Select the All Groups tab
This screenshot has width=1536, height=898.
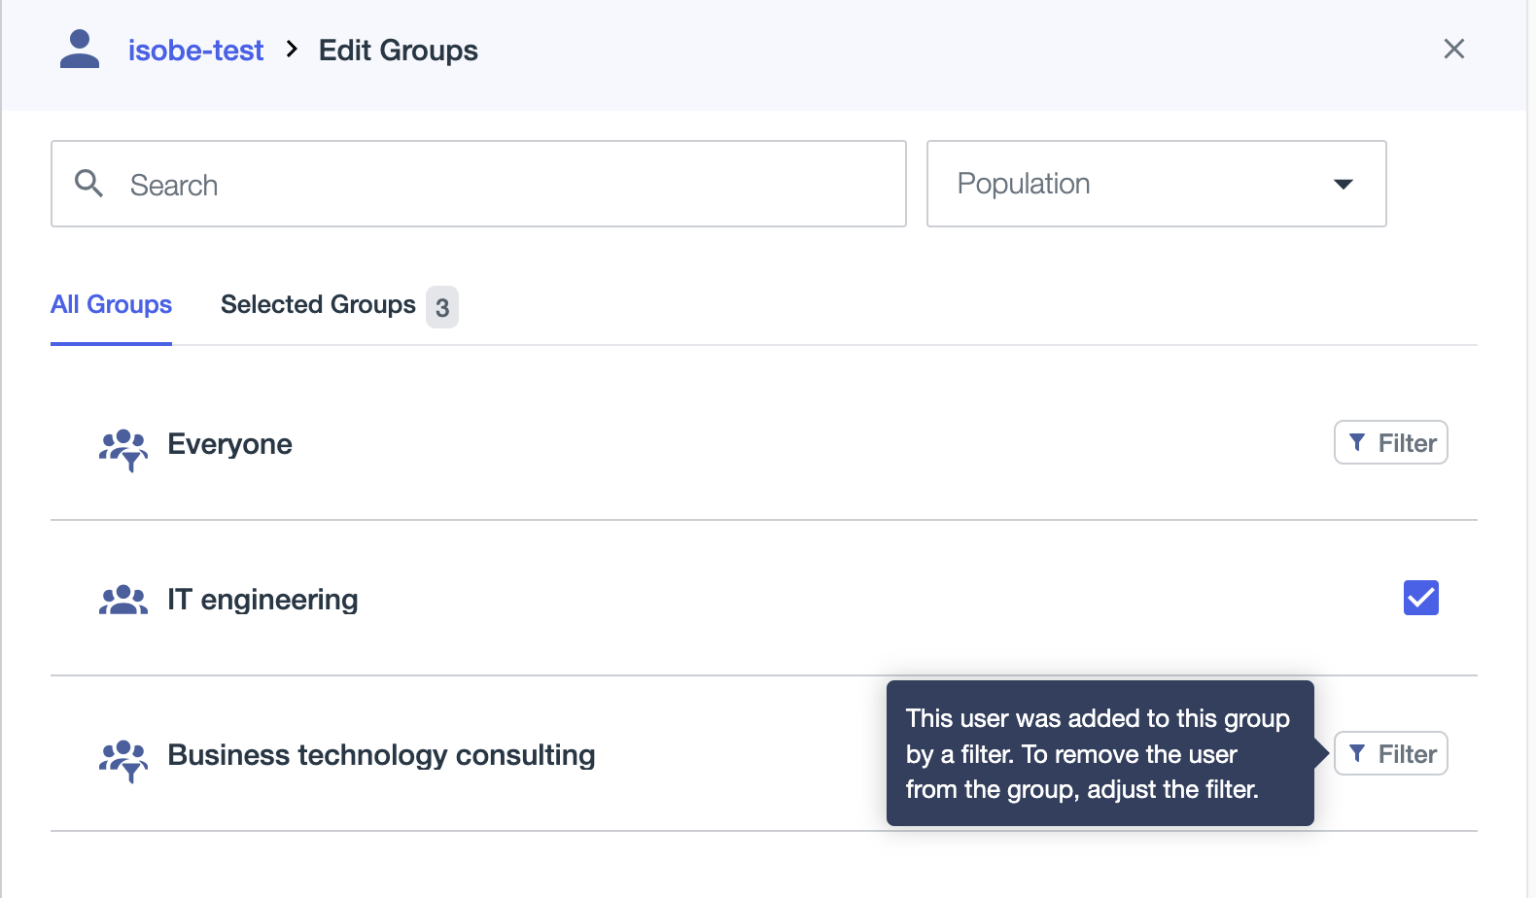(110, 304)
